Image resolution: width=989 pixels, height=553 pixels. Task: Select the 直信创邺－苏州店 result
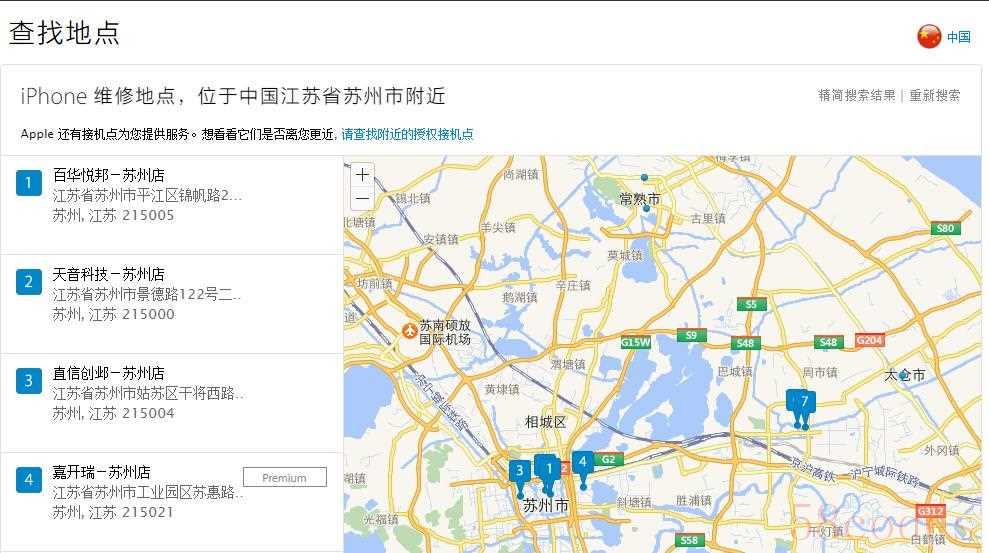[x=172, y=403]
